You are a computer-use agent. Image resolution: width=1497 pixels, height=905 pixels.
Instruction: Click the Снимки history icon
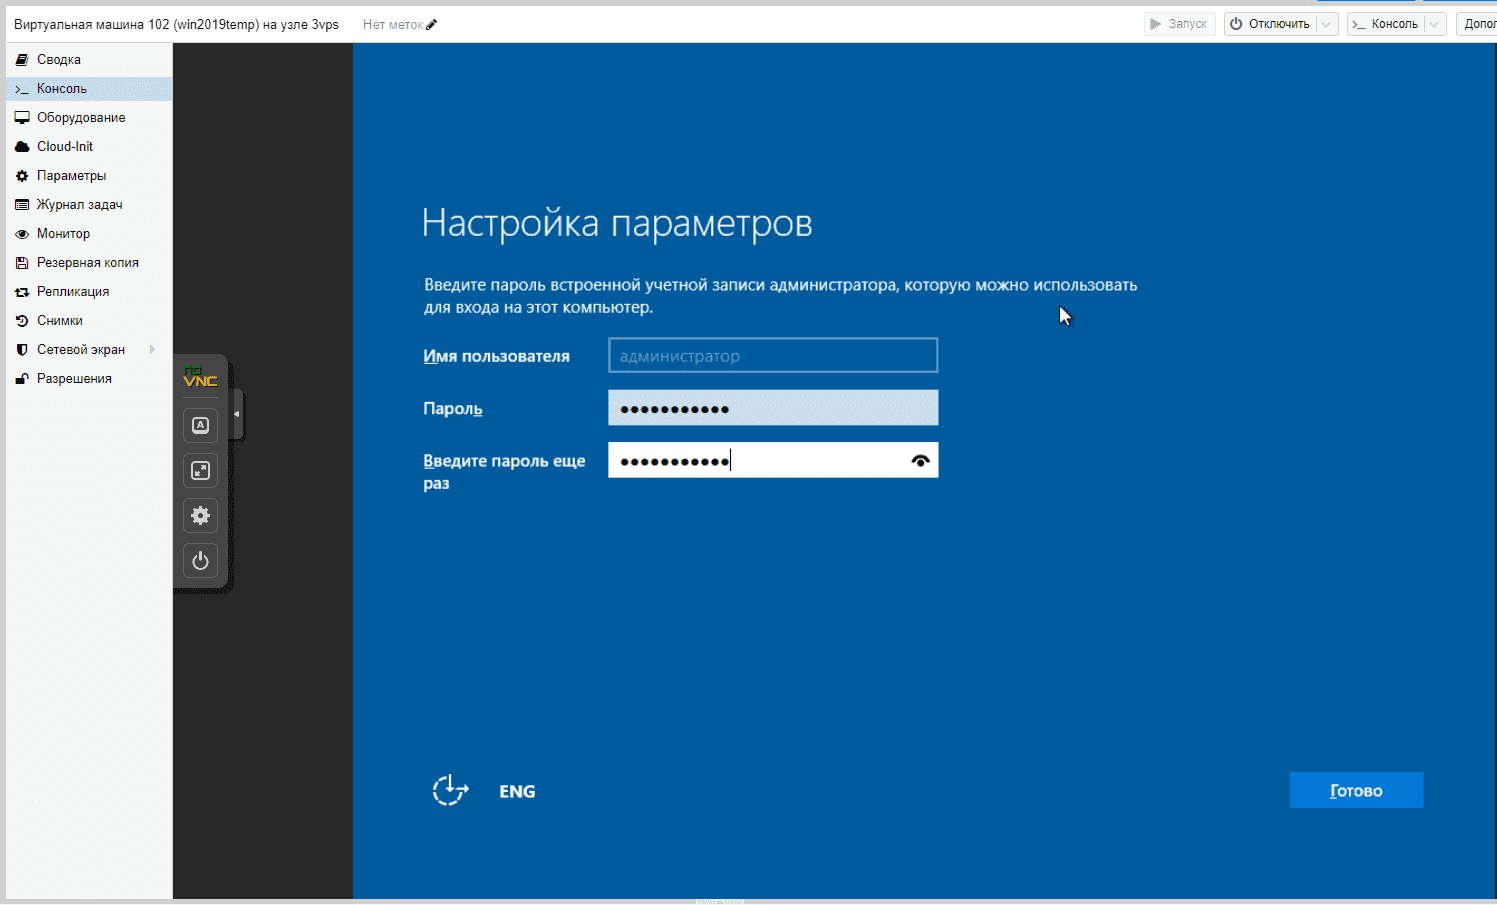[x=22, y=321]
